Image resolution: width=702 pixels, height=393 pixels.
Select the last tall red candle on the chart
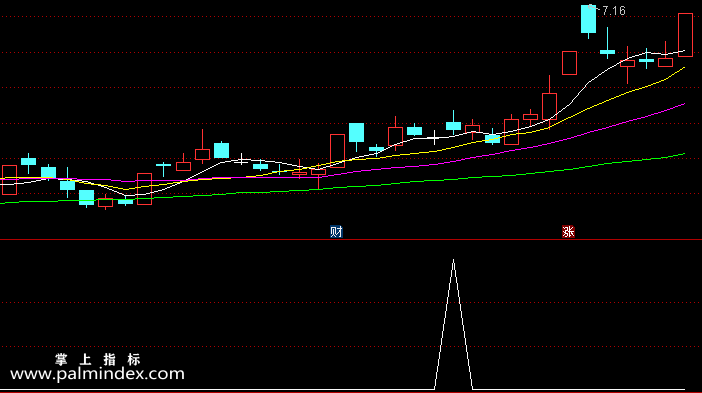coord(685,35)
